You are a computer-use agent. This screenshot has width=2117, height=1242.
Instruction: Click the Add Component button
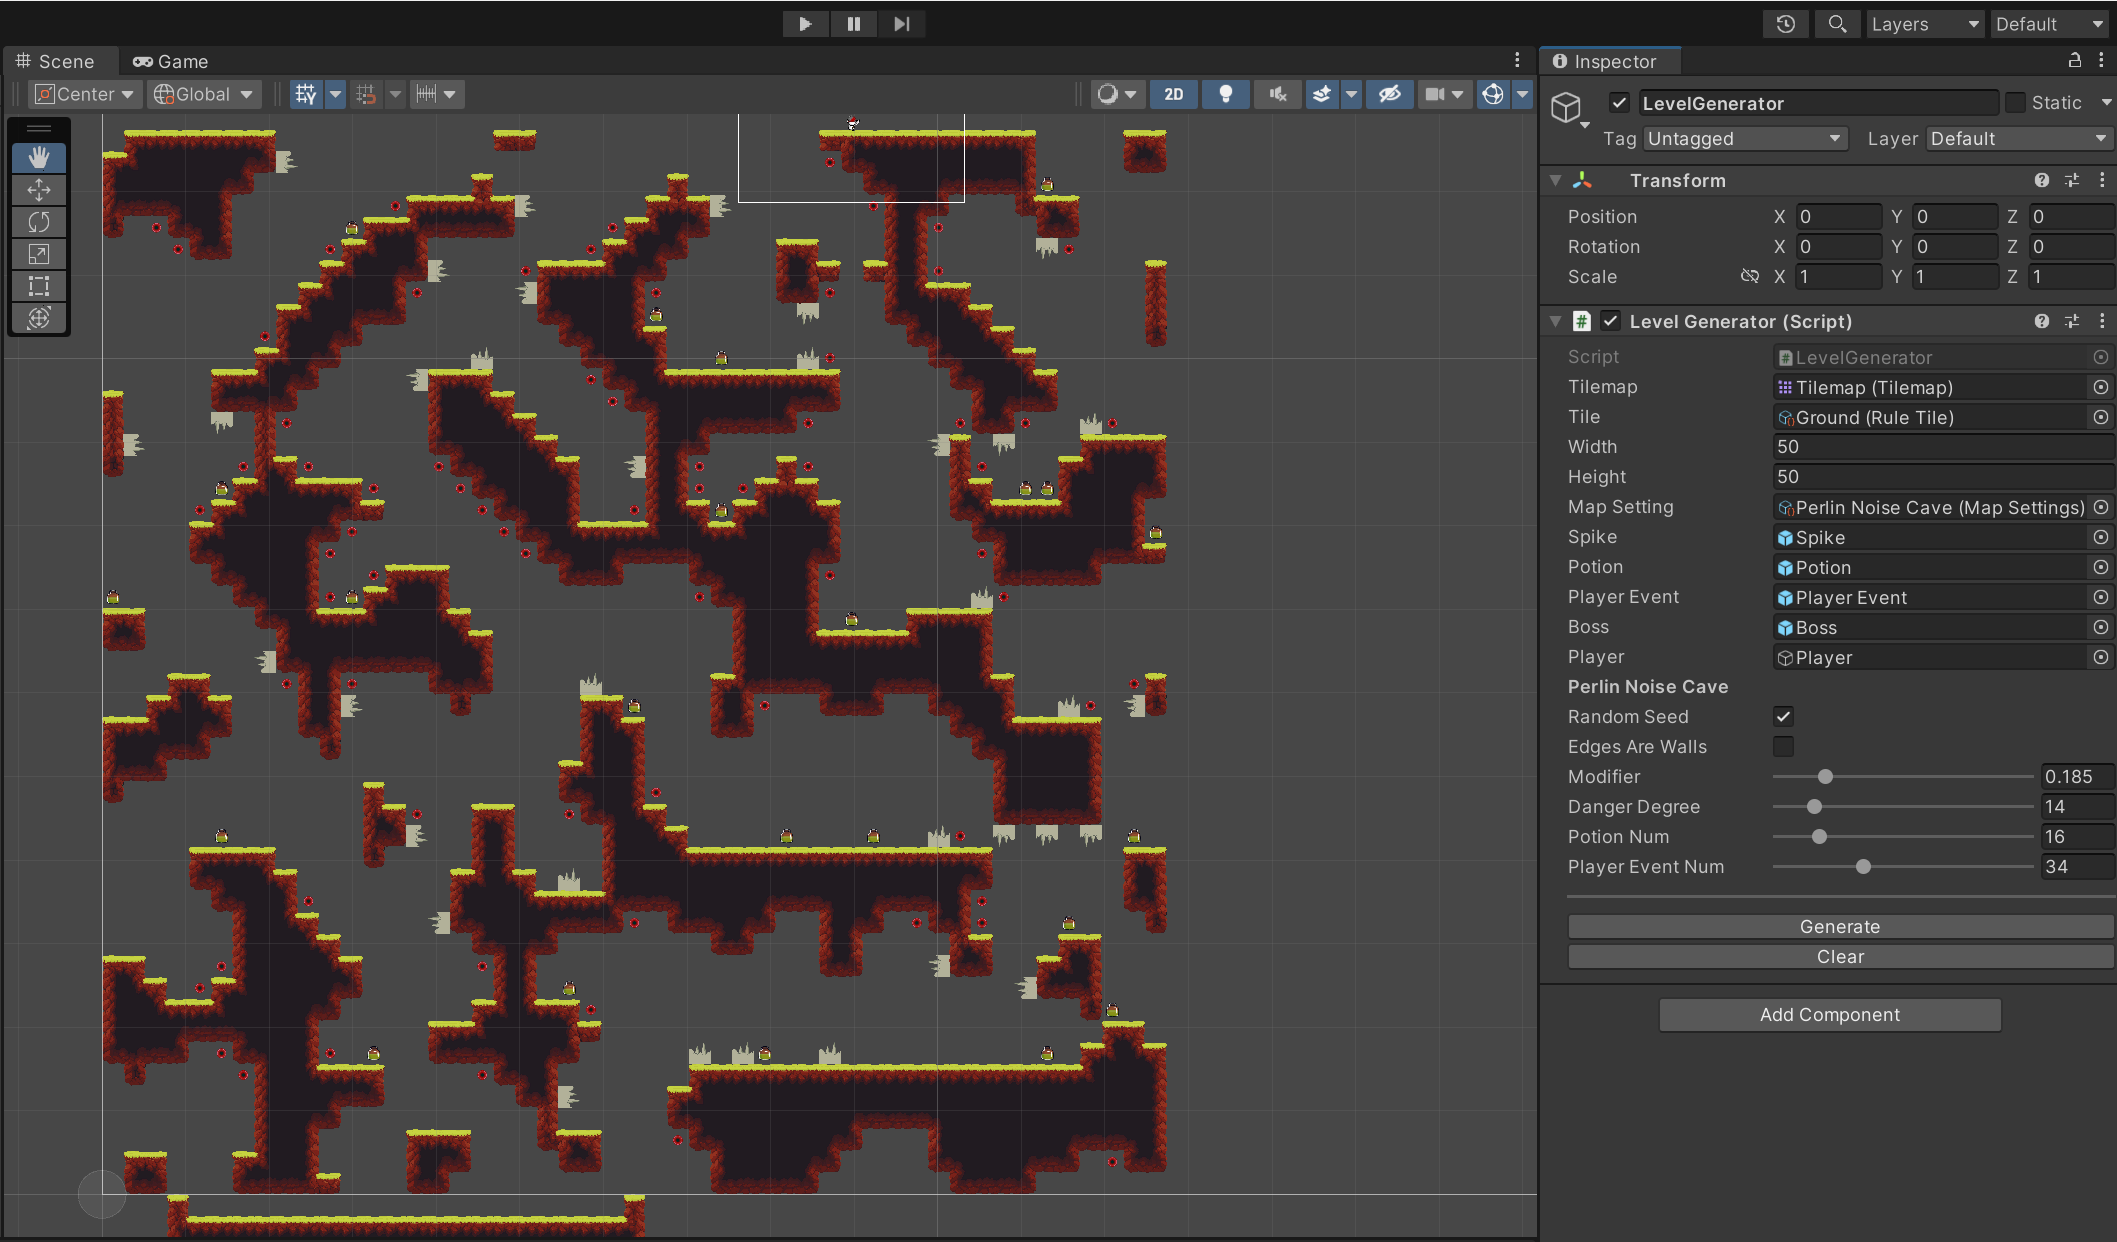1829,1014
